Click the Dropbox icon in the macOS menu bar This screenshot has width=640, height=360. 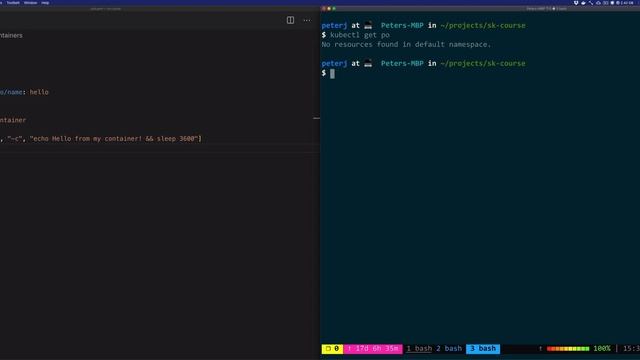point(576,2)
